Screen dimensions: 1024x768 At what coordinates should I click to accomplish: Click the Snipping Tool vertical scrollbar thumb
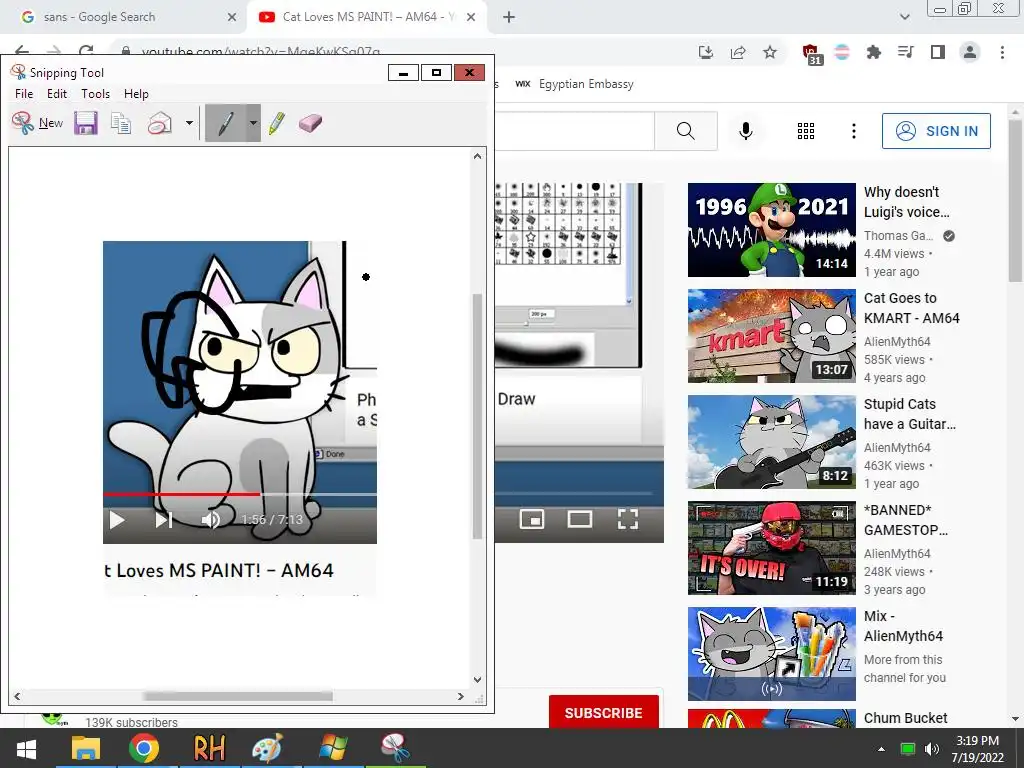pos(477,416)
